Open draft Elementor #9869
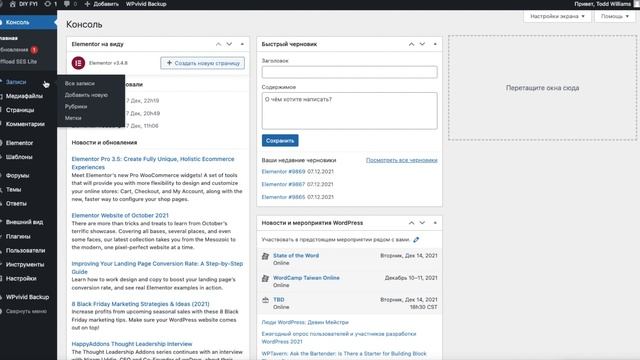Screen dimensions: 640x360 click(283, 171)
